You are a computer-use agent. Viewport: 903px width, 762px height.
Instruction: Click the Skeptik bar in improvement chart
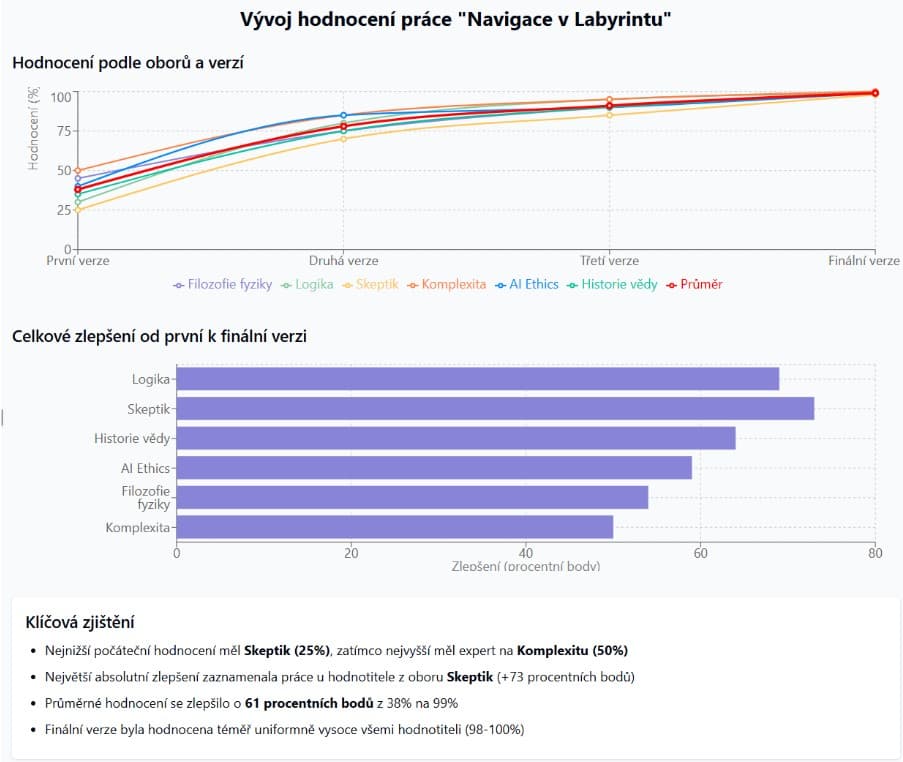(x=495, y=409)
